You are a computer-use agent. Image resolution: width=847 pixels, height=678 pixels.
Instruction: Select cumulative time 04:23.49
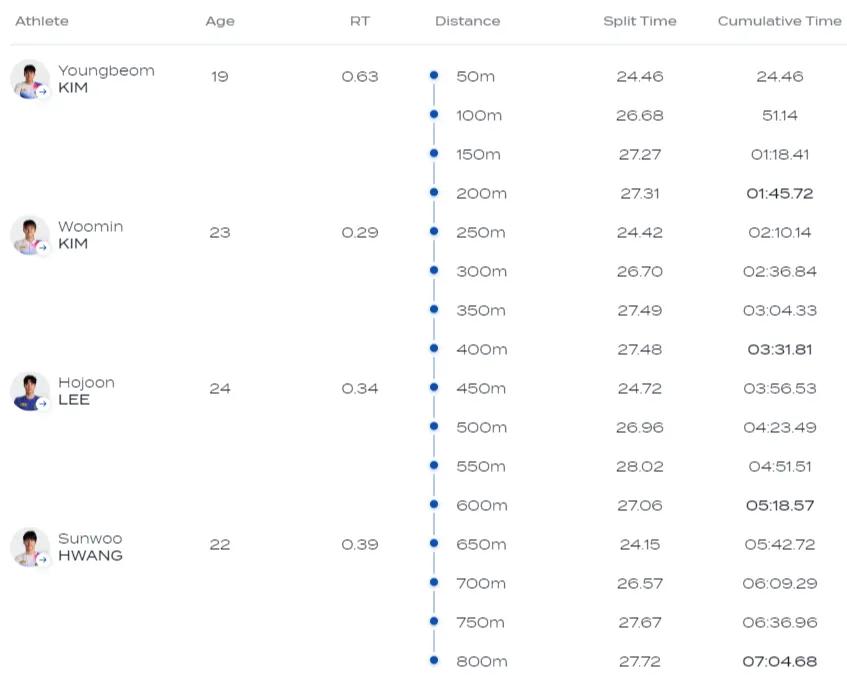tap(779, 428)
